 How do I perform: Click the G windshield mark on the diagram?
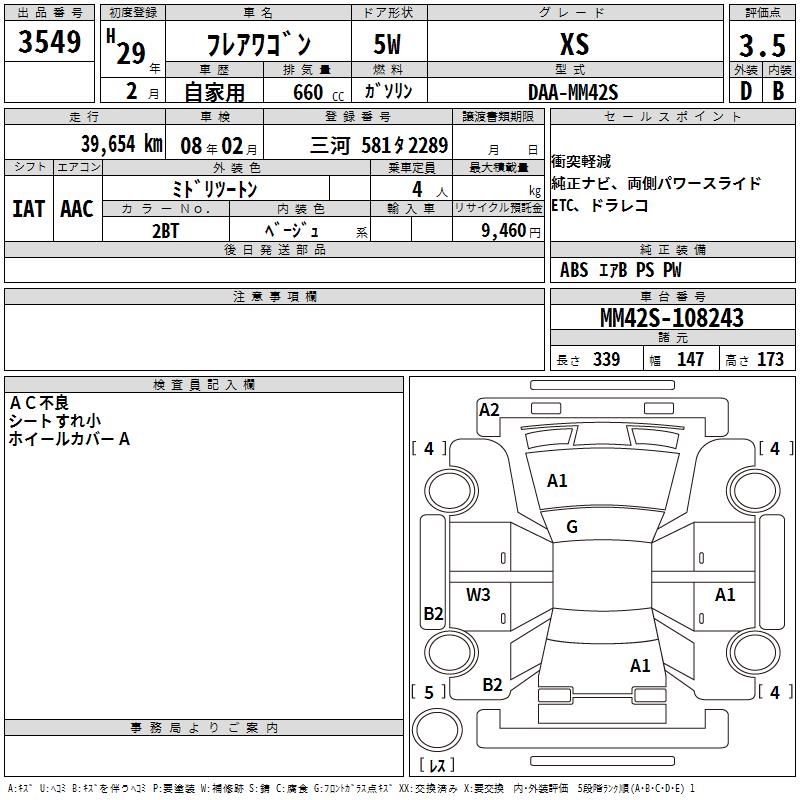click(x=572, y=527)
